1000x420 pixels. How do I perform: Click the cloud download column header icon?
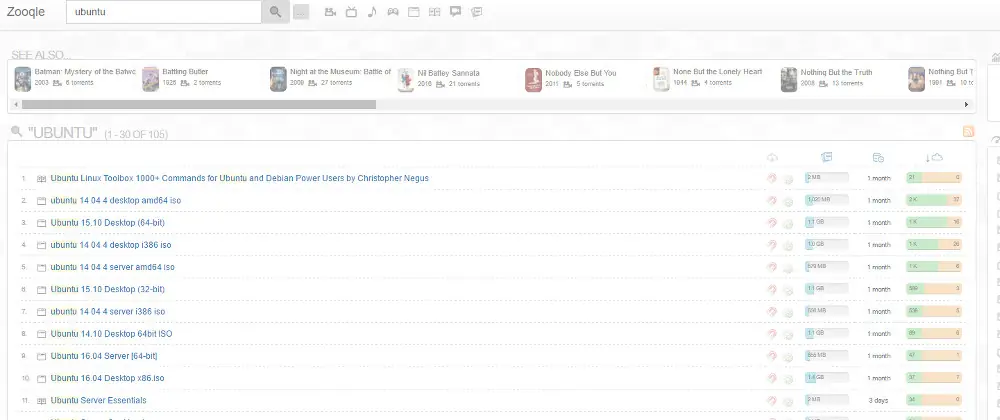[x=772, y=157]
